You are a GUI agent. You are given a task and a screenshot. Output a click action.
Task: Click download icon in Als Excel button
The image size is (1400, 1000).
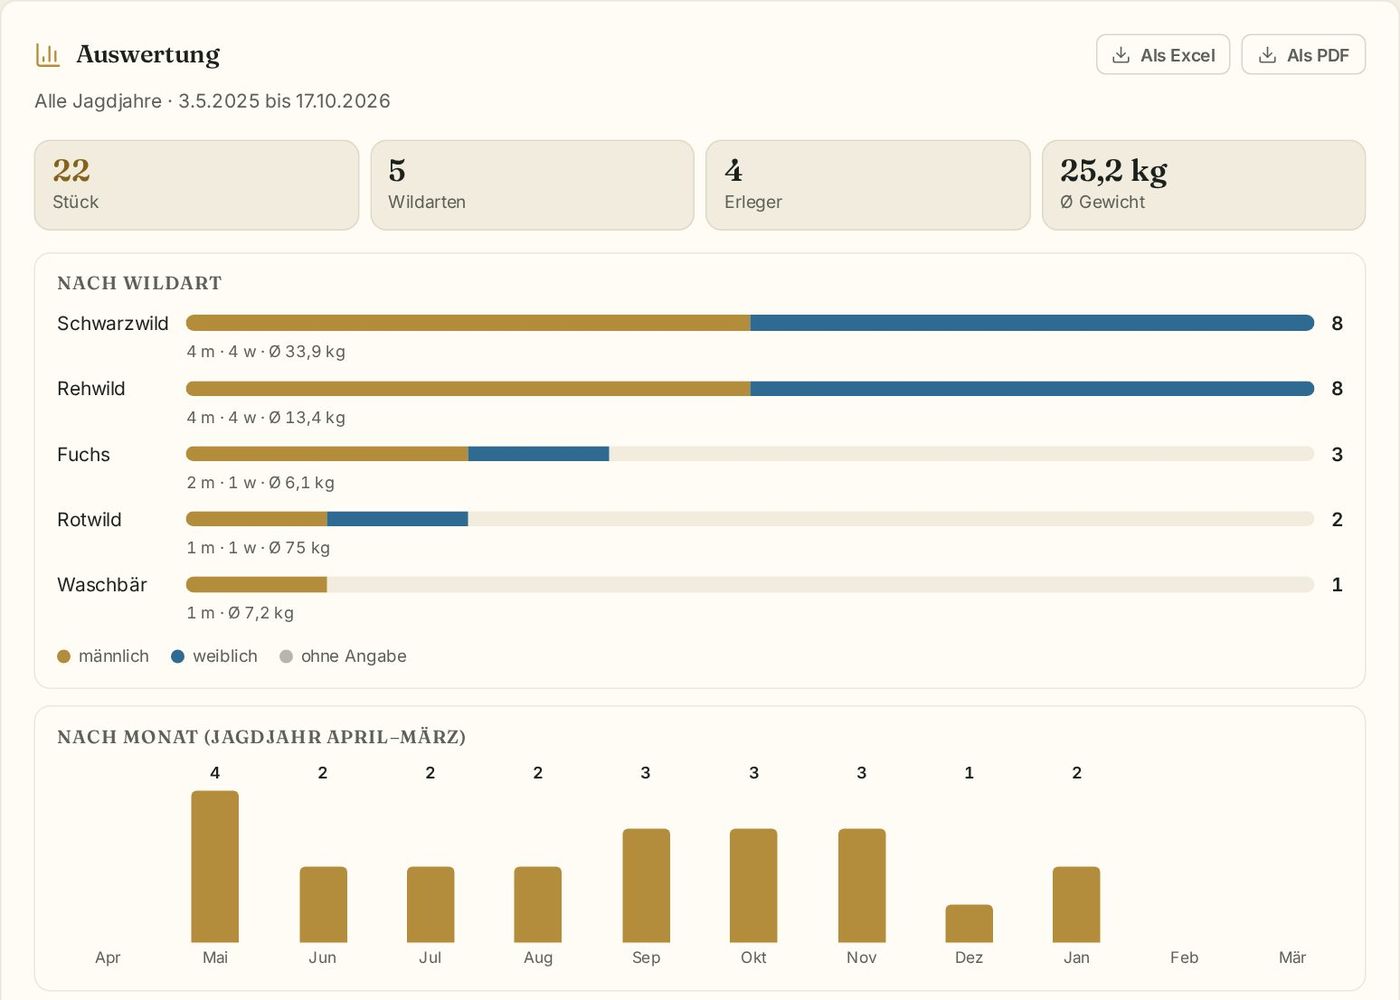point(1121,55)
